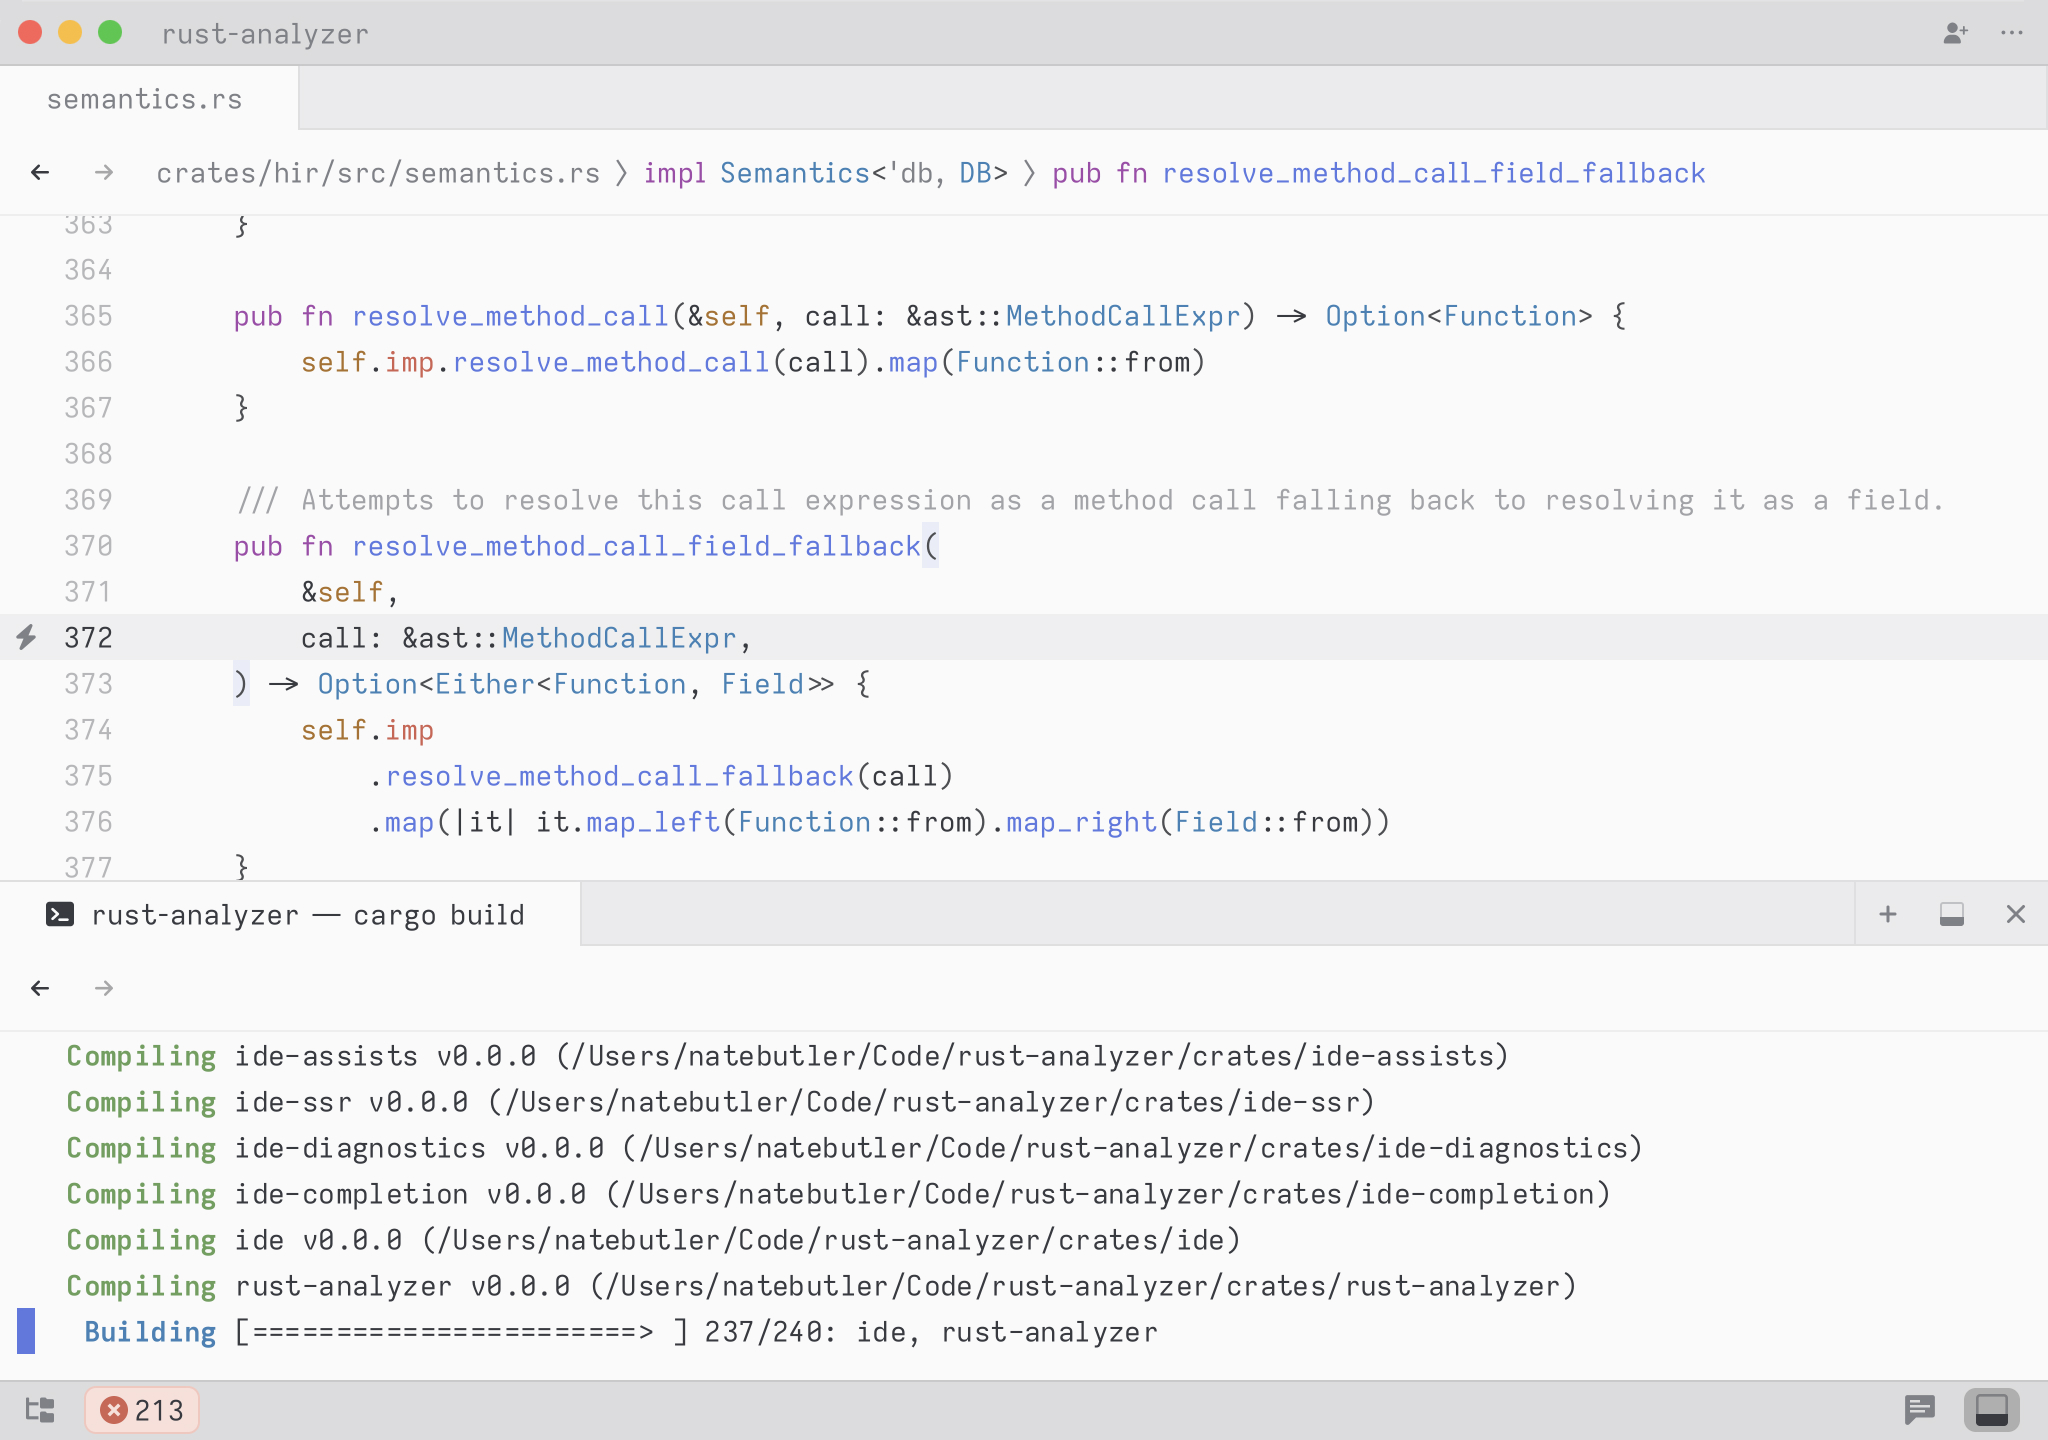Screen dimensions: 2048x1440
Task: Maximize the terminal dock panel
Action: [1951, 914]
